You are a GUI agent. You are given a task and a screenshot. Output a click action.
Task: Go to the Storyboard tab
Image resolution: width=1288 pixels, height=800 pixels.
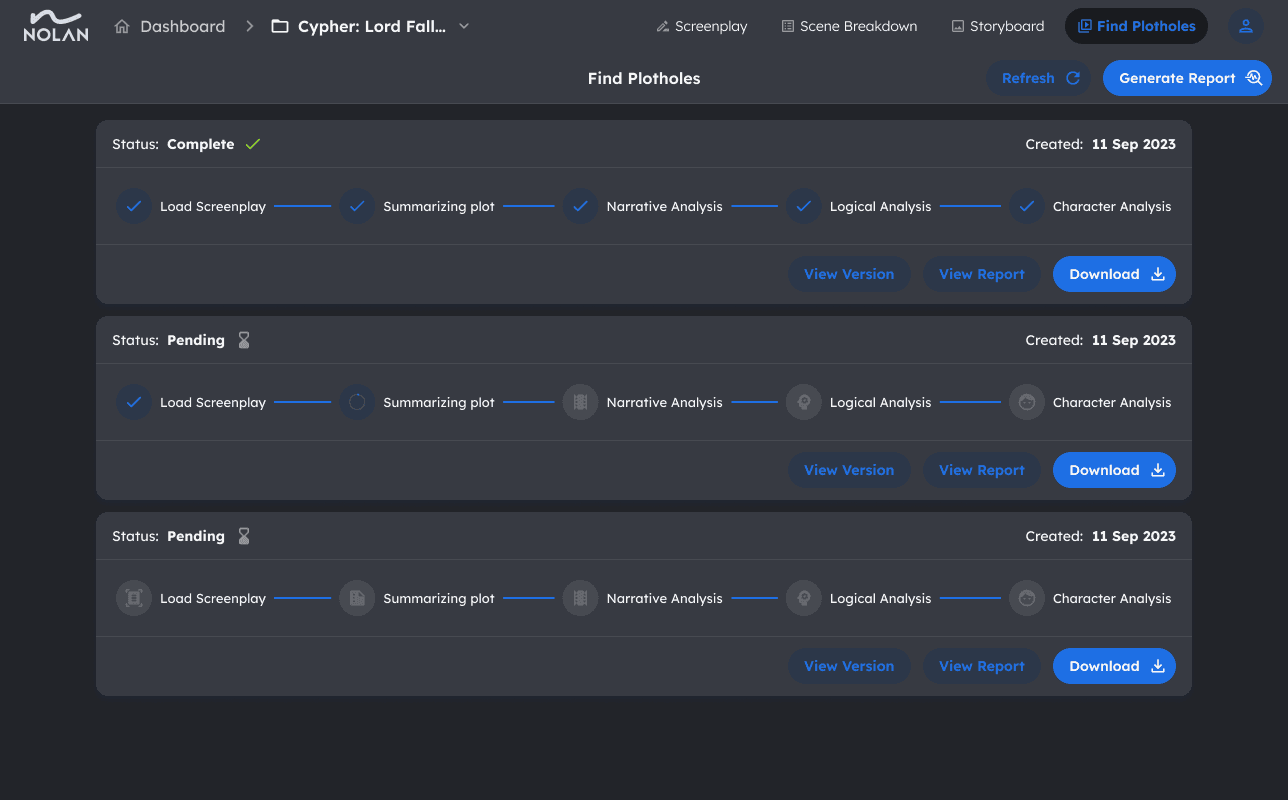click(x=997, y=26)
